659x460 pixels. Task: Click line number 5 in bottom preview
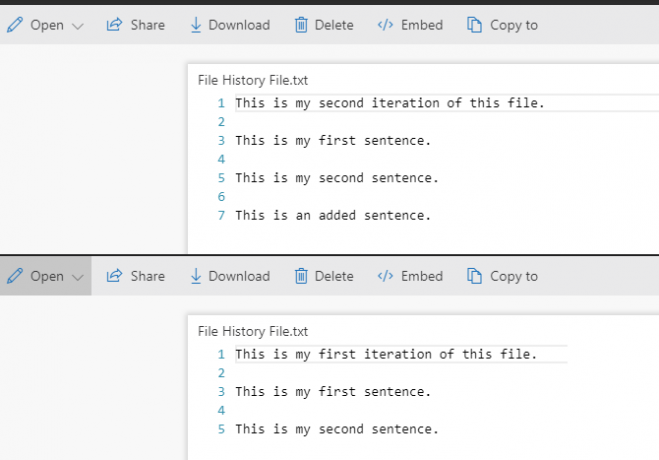click(x=221, y=429)
